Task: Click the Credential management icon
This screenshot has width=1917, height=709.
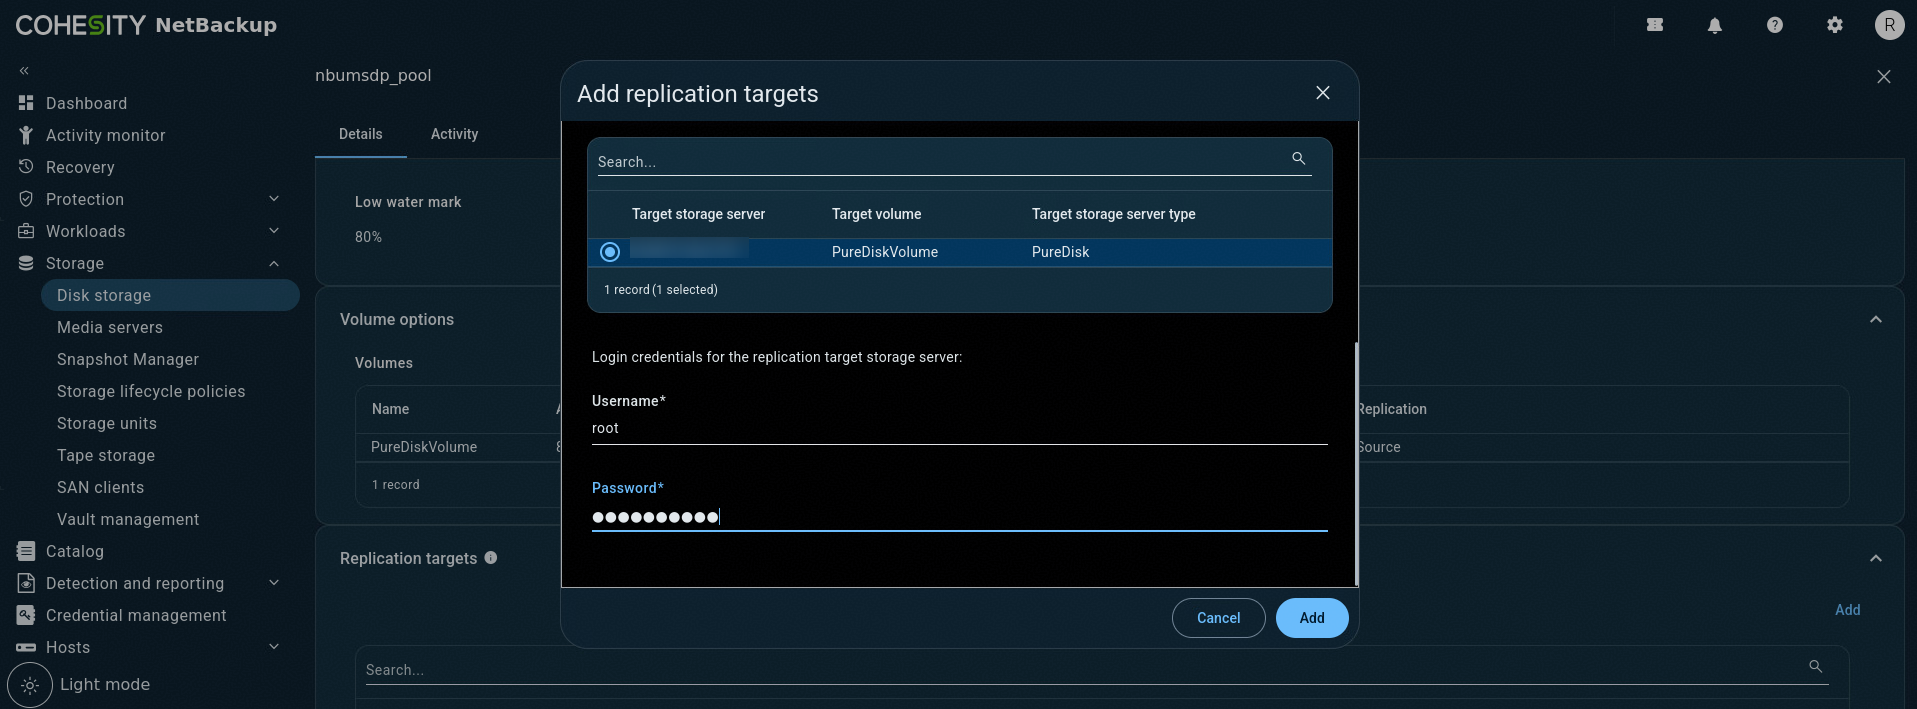Action: coord(26,615)
